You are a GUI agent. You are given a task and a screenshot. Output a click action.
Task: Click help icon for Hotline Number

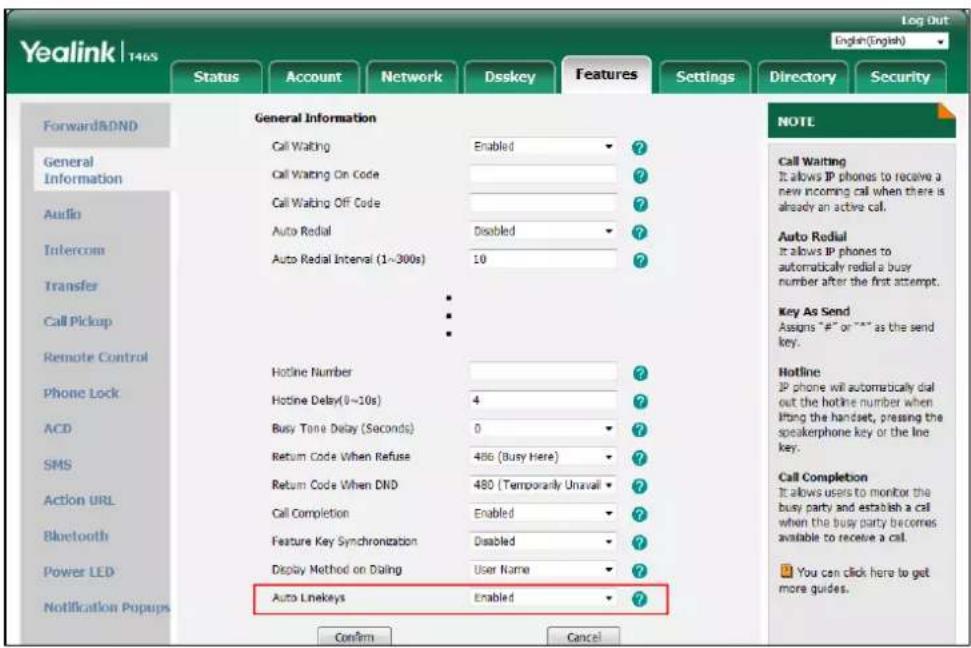[x=640, y=373]
